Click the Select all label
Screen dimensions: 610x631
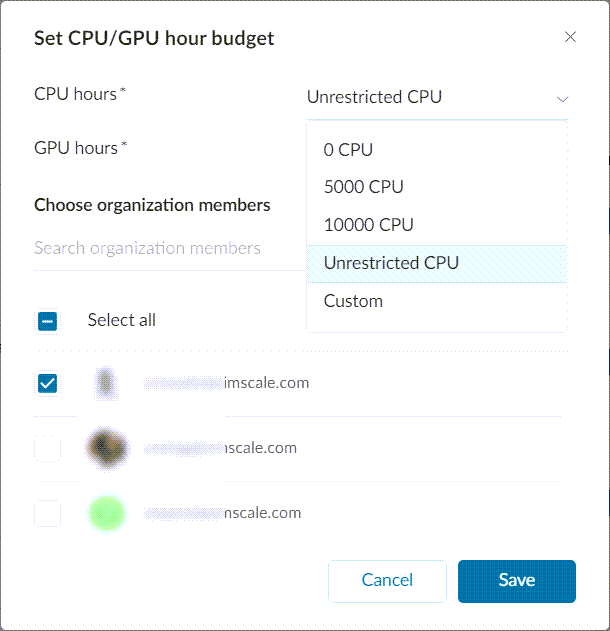tap(121, 320)
